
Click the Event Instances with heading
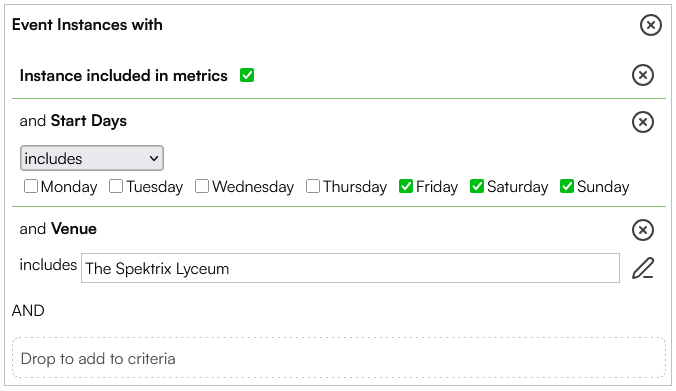87,25
